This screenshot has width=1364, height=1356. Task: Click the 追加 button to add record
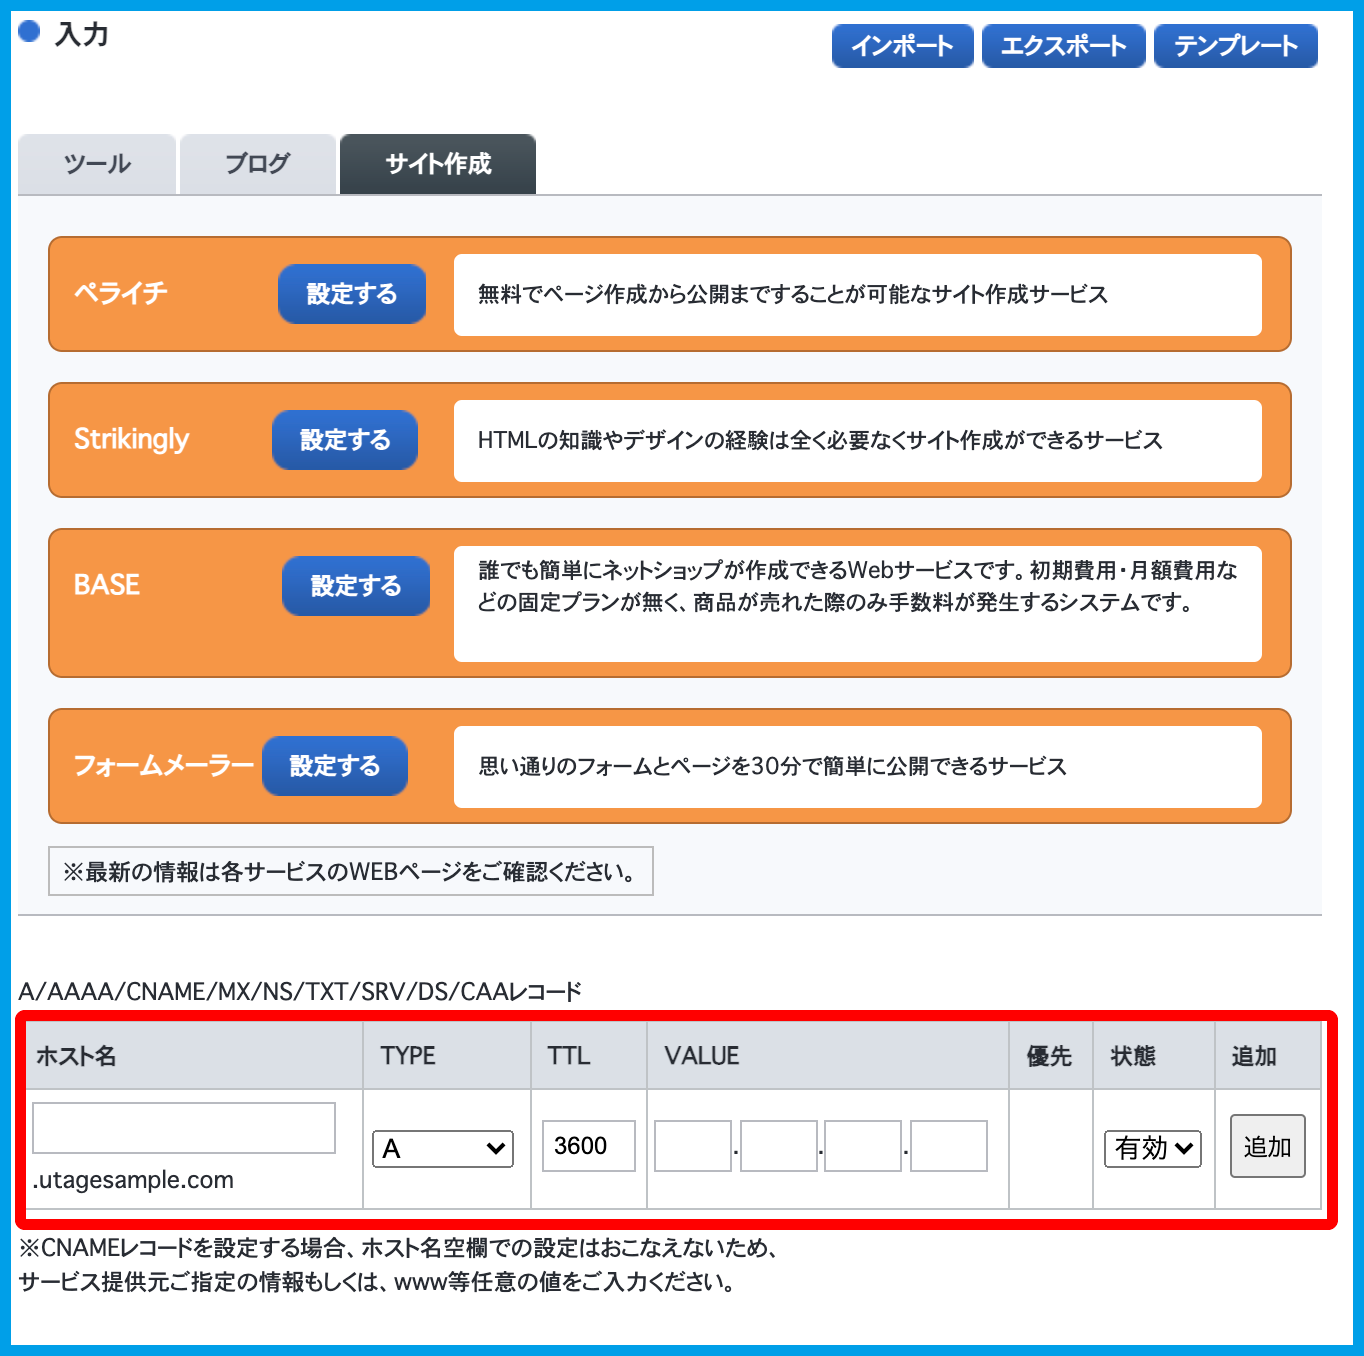[1267, 1146]
